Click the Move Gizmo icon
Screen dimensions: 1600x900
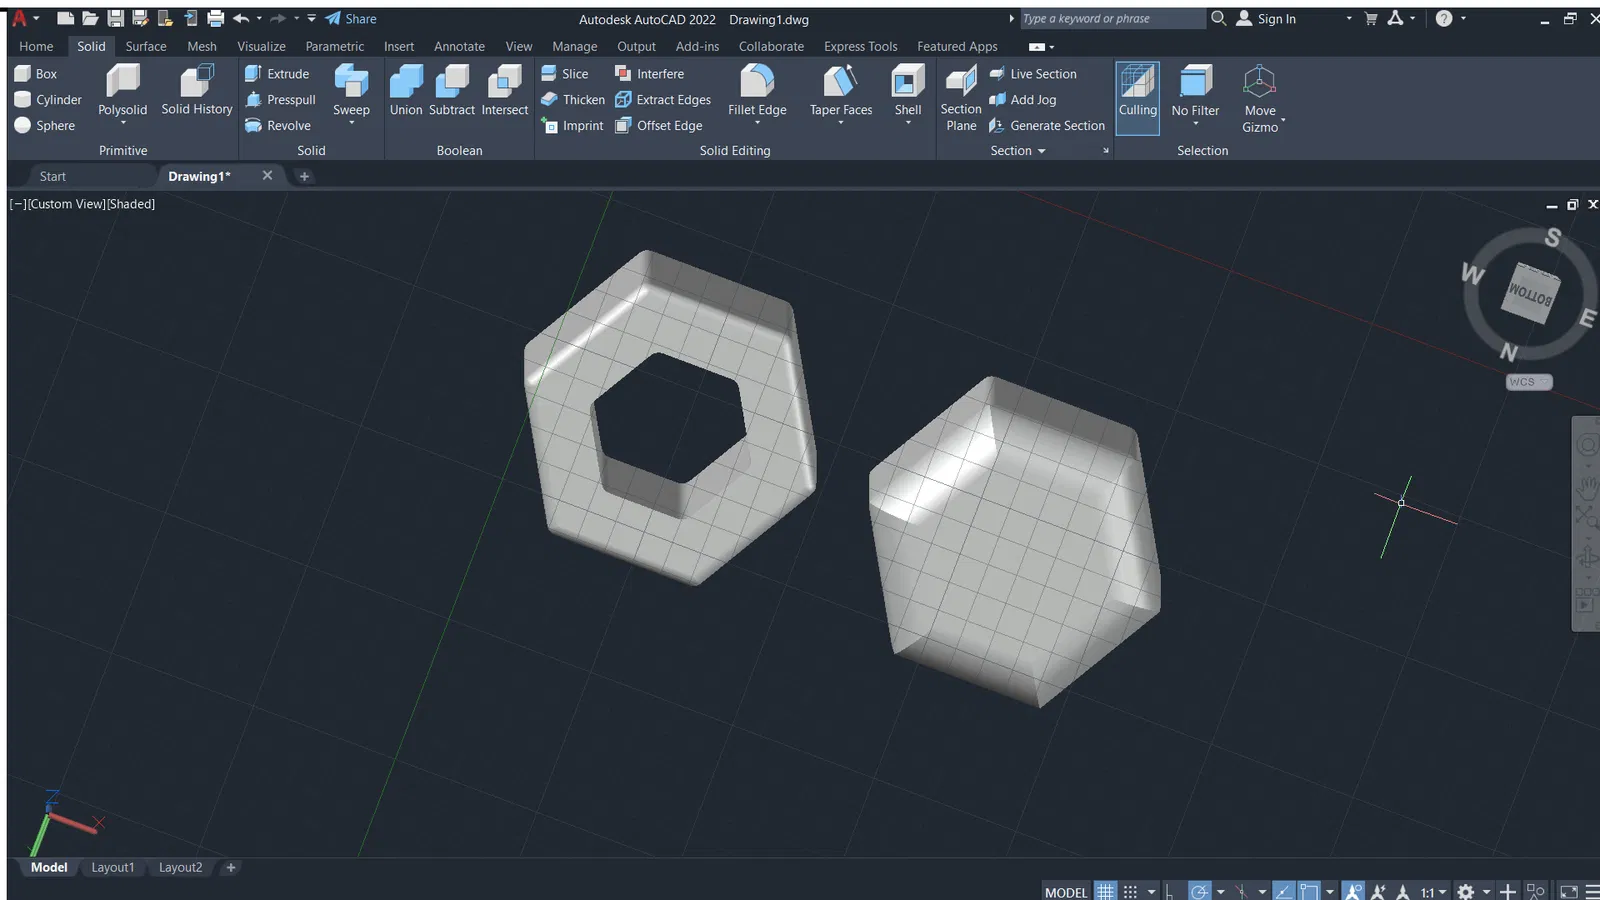tap(1260, 82)
